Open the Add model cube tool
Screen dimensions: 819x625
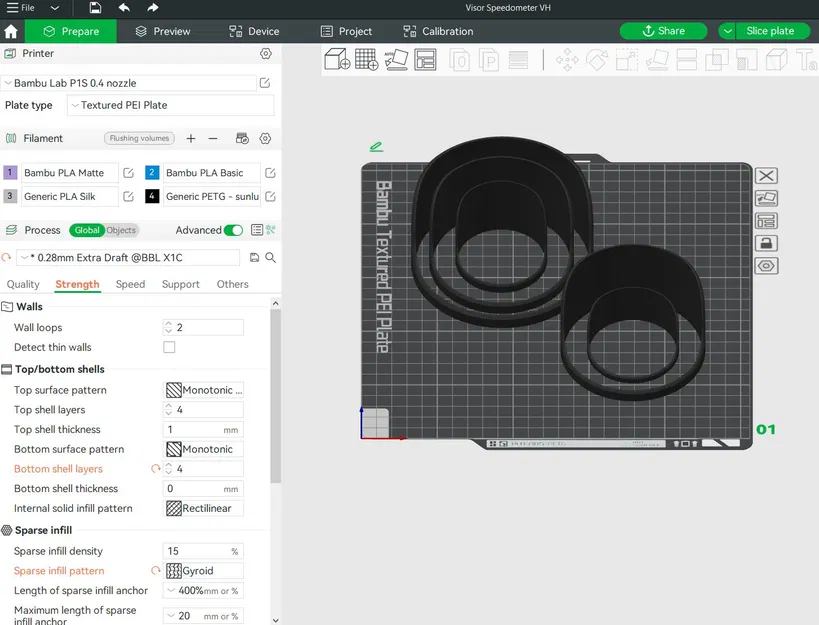tap(337, 59)
